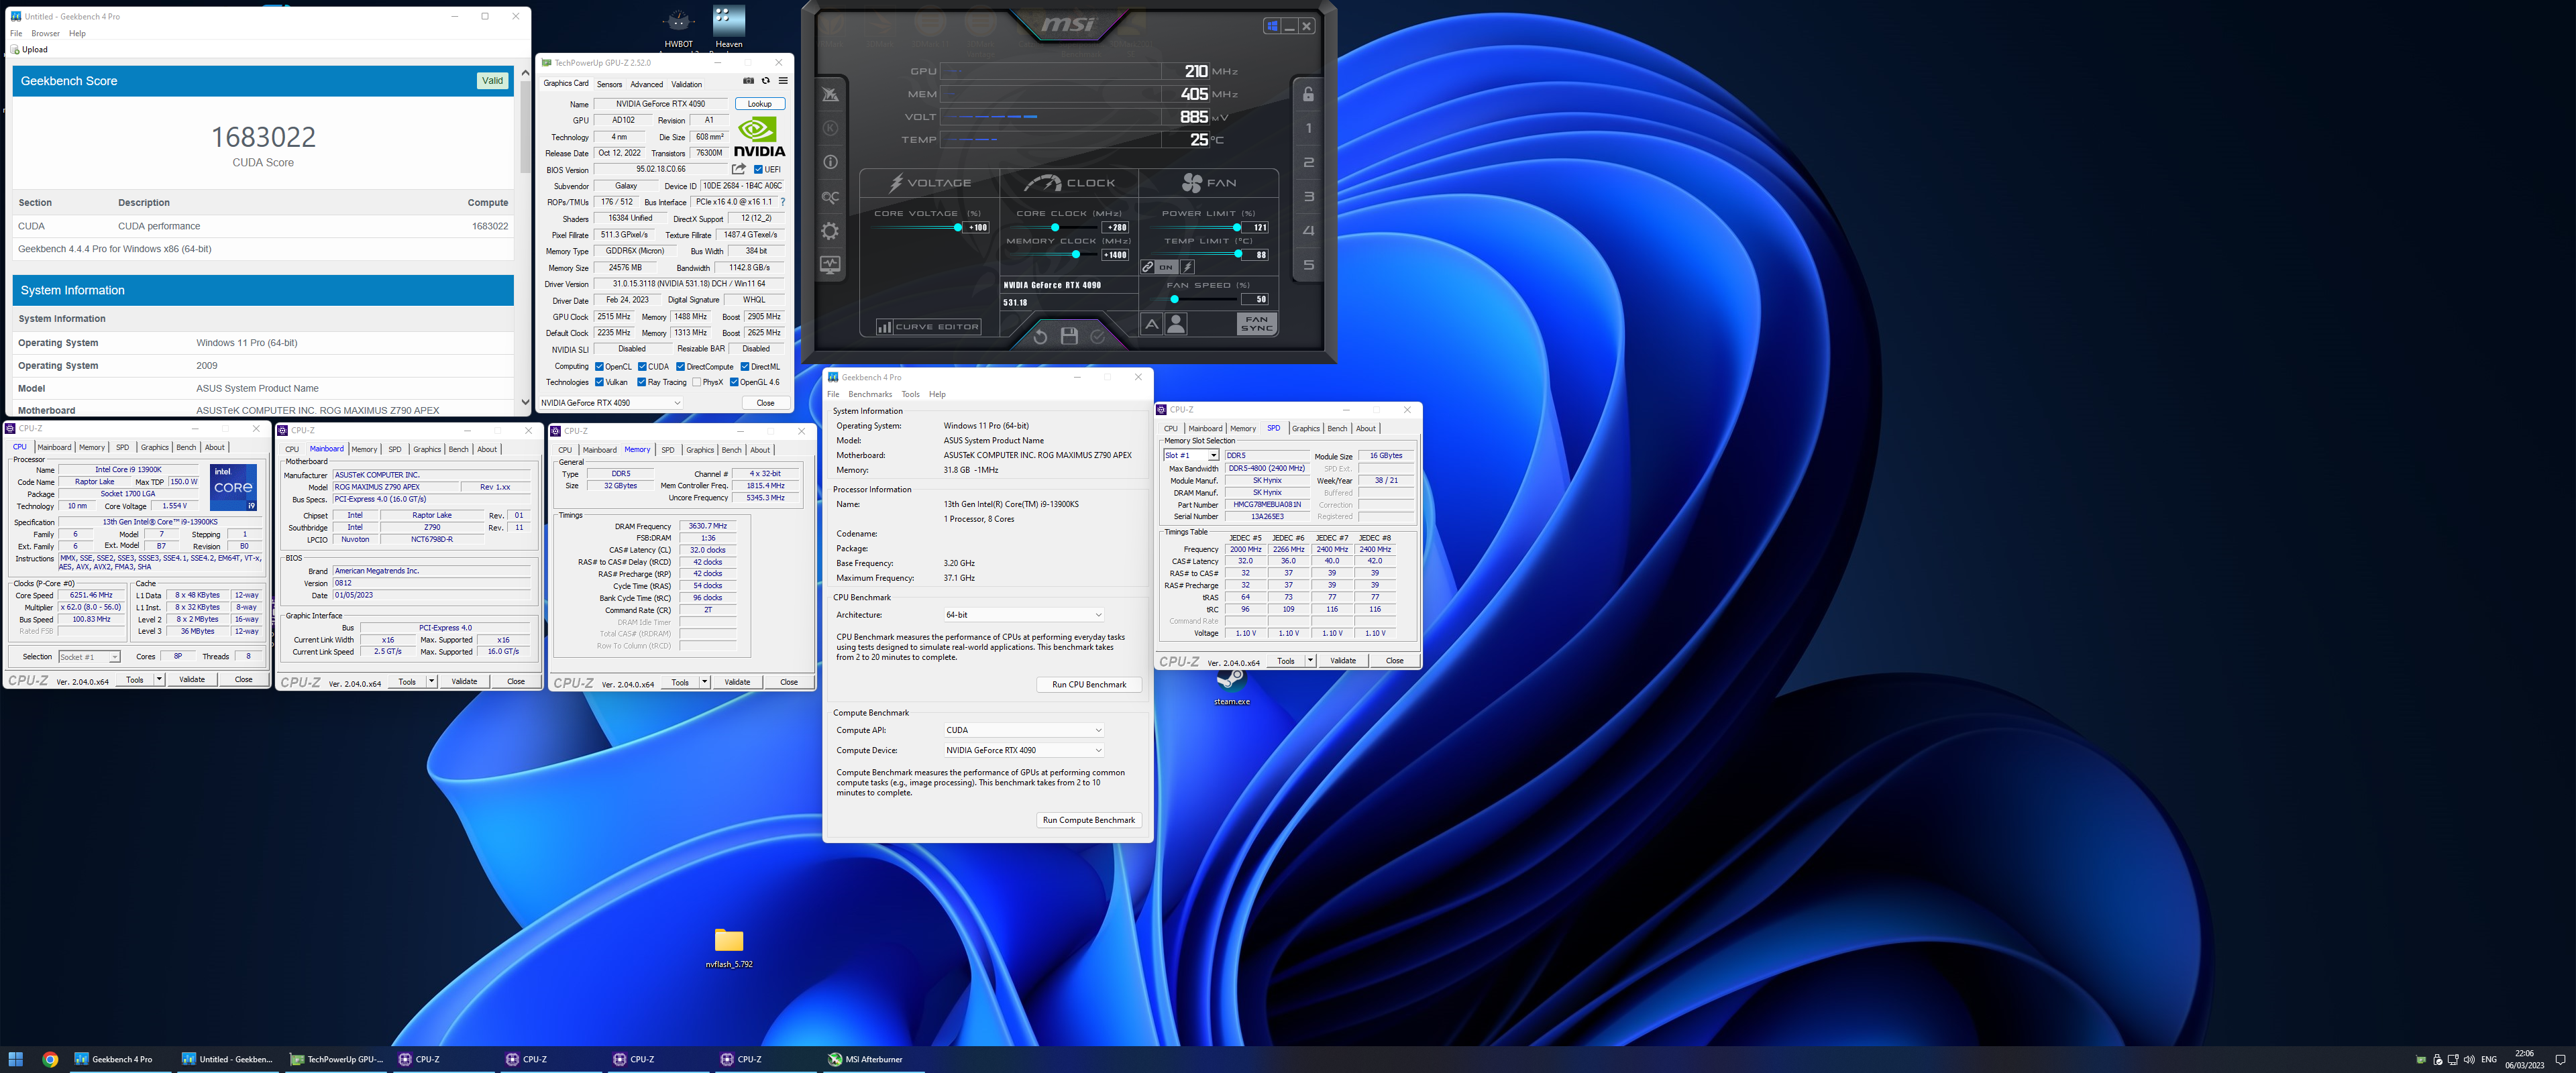Toggle UEFI checkbox in GPU-Z
Image resolution: width=2576 pixels, height=1073 pixels.
758,170
